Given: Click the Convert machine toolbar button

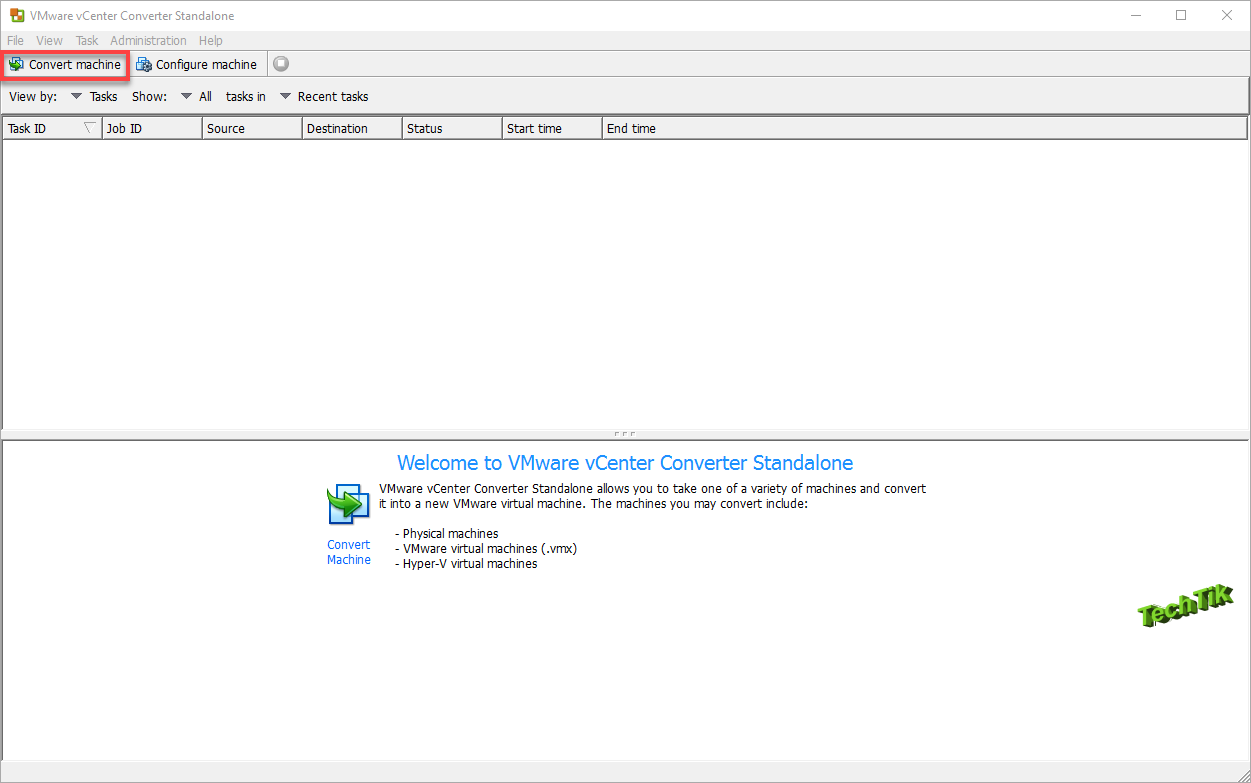Looking at the screenshot, I should pyautogui.click(x=65, y=65).
